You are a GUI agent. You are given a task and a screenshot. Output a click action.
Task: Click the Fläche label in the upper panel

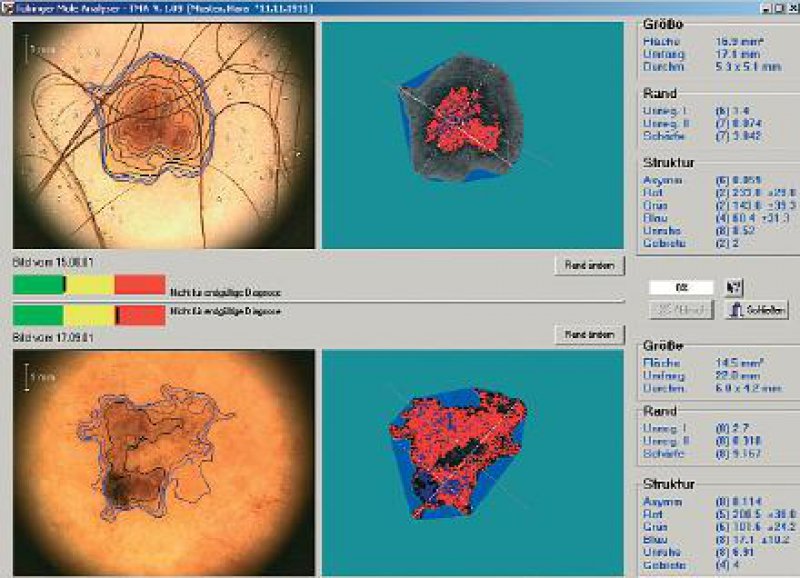(x=662, y=42)
